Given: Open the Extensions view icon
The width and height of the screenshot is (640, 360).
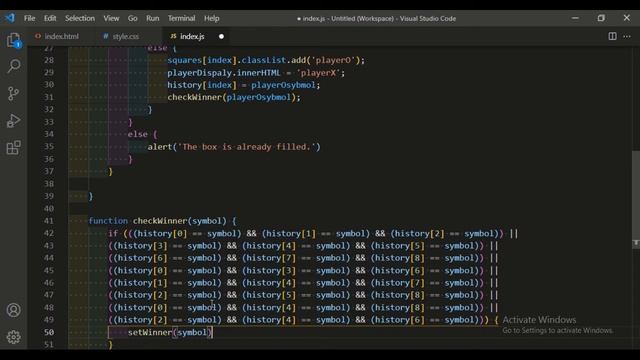Looking at the screenshot, I should [13, 147].
